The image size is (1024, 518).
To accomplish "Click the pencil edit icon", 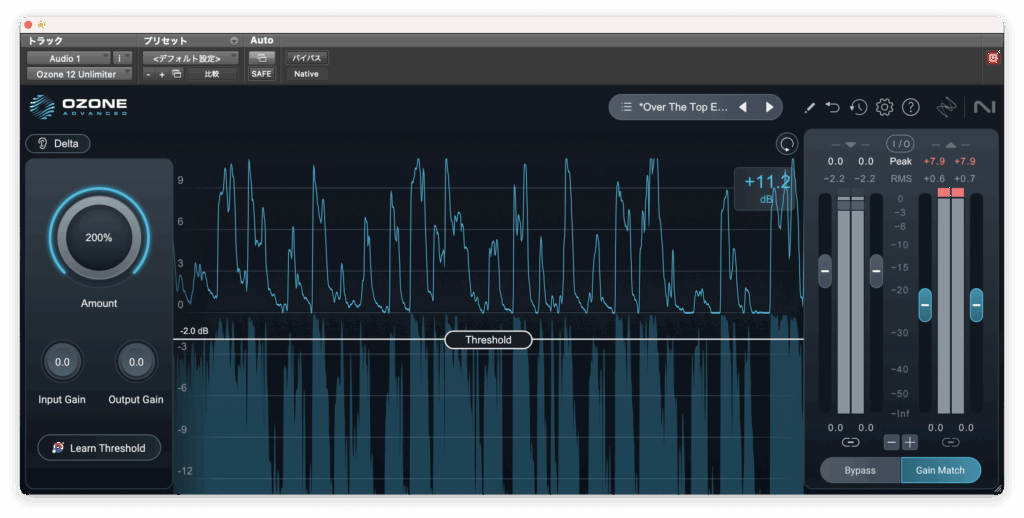I will tap(810, 107).
